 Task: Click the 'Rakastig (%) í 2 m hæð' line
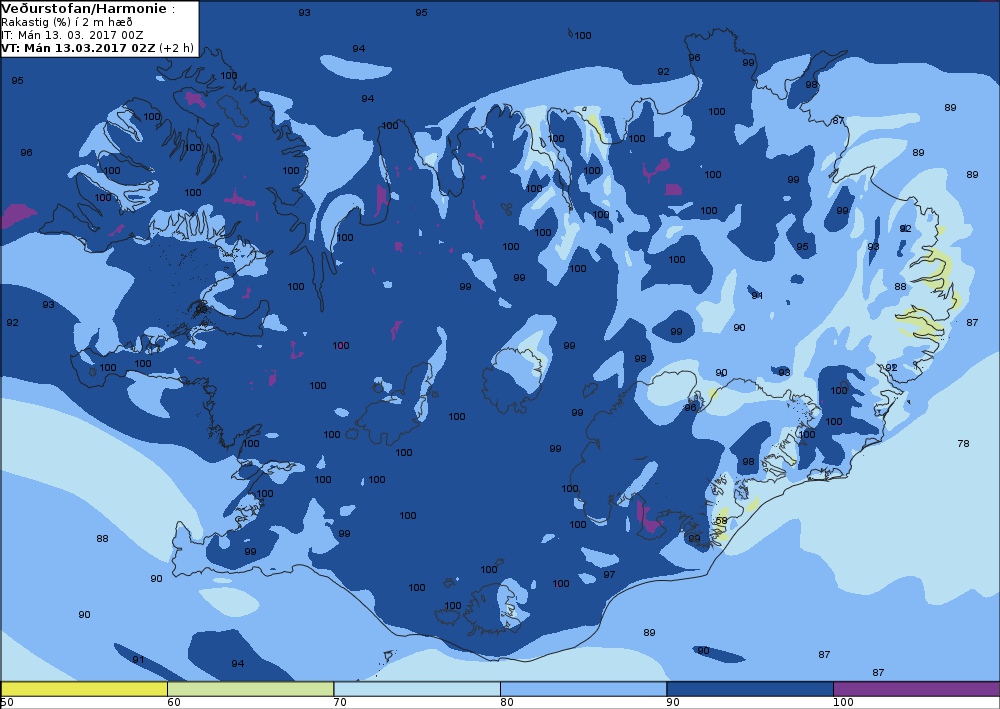(67, 22)
